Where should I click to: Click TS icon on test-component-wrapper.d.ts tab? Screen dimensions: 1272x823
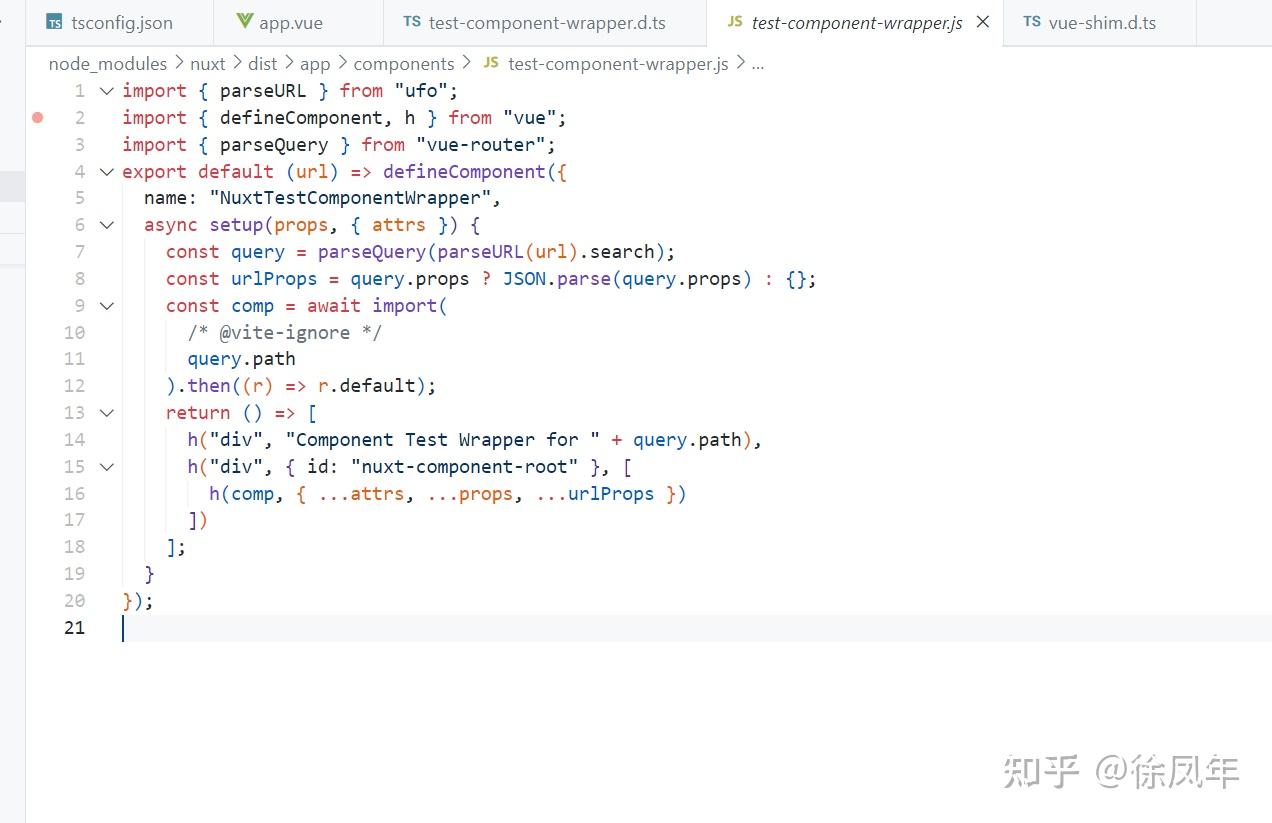click(x=412, y=22)
